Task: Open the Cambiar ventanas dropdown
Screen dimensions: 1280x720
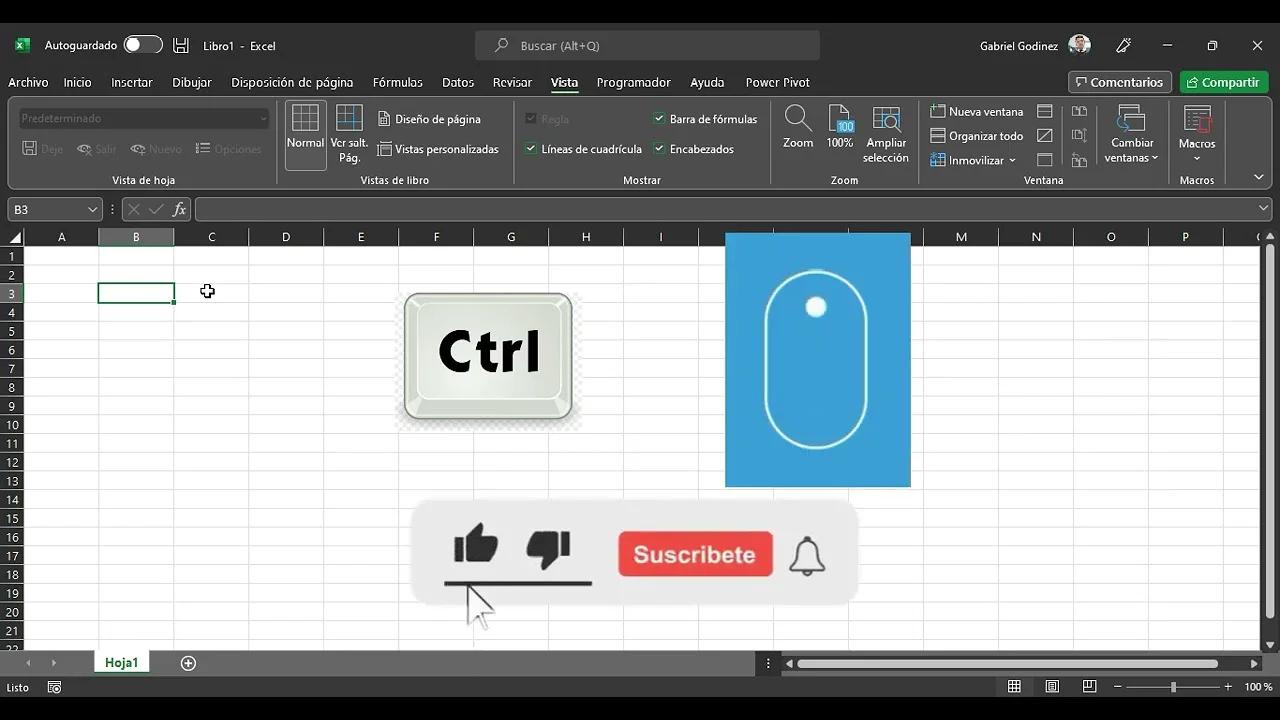Action: [1131, 137]
